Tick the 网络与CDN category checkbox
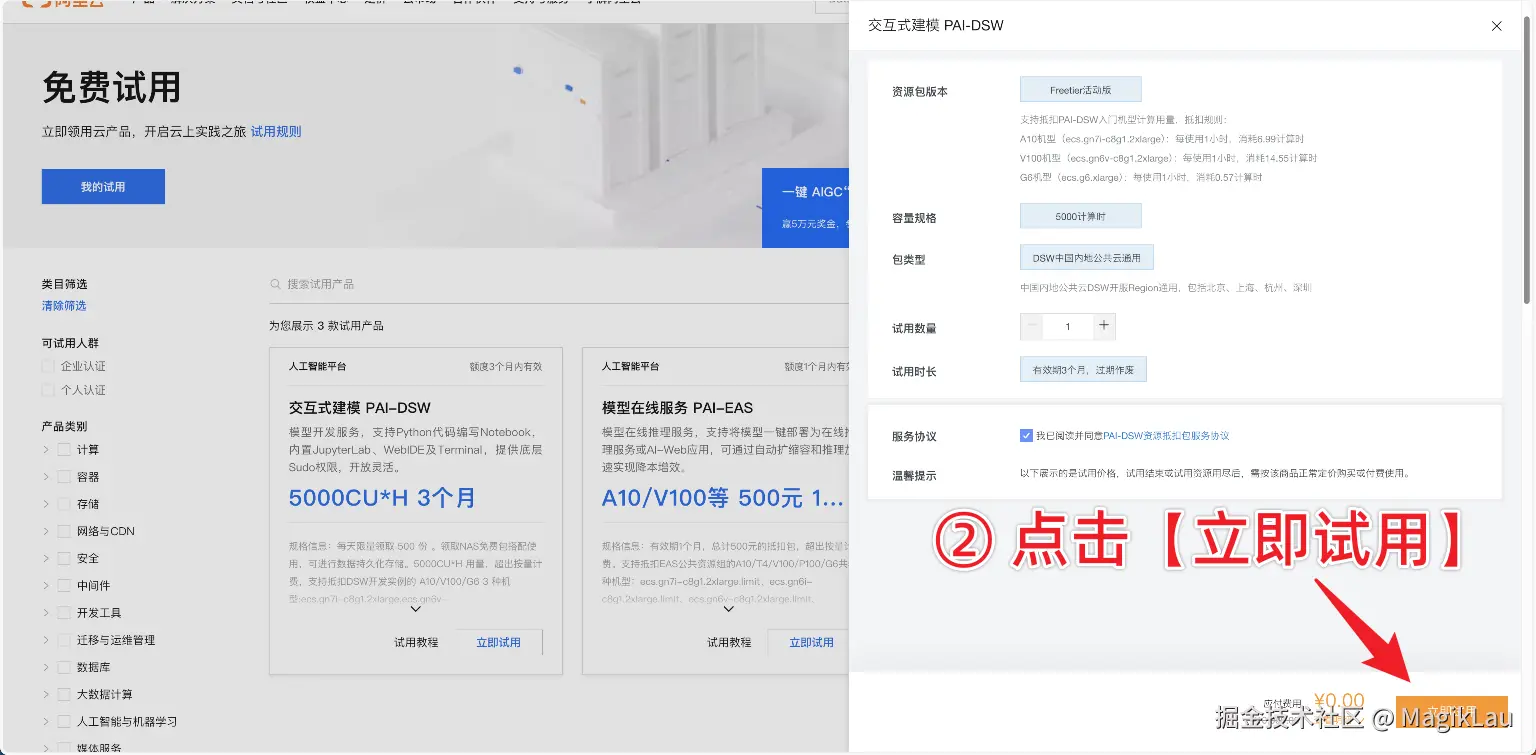This screenshot has width=1536, height=755. [64, 531]
